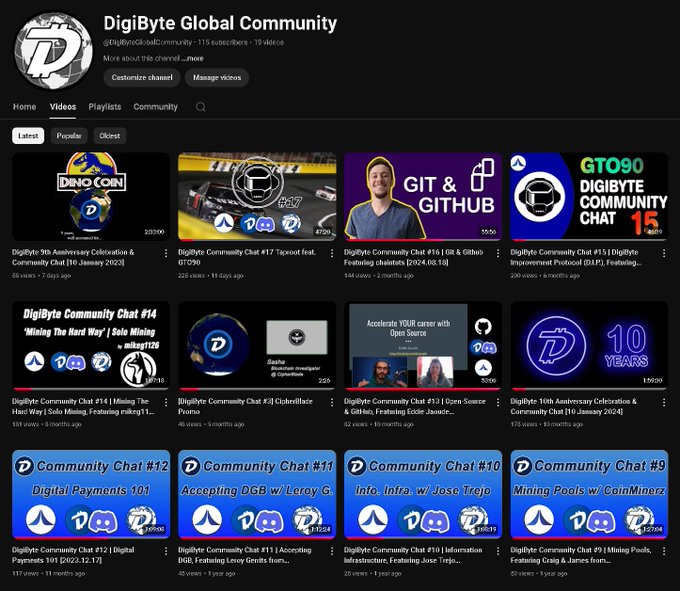Switch to the Community tab
Viewport: 680px width, 591px height.
pyautogui.click(x=155, y=107)
